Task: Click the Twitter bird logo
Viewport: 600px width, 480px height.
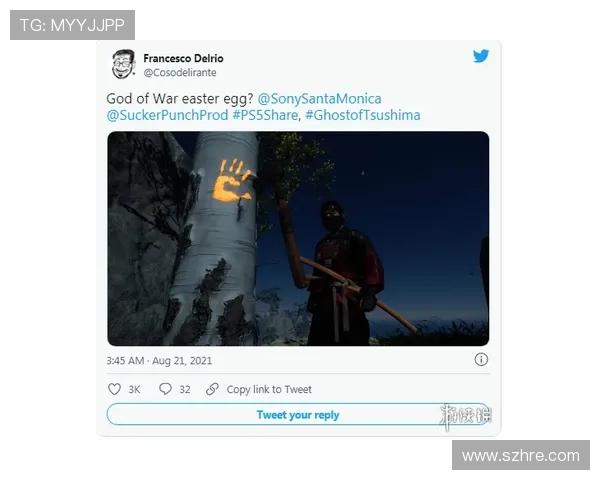Action: pos(481,56)
